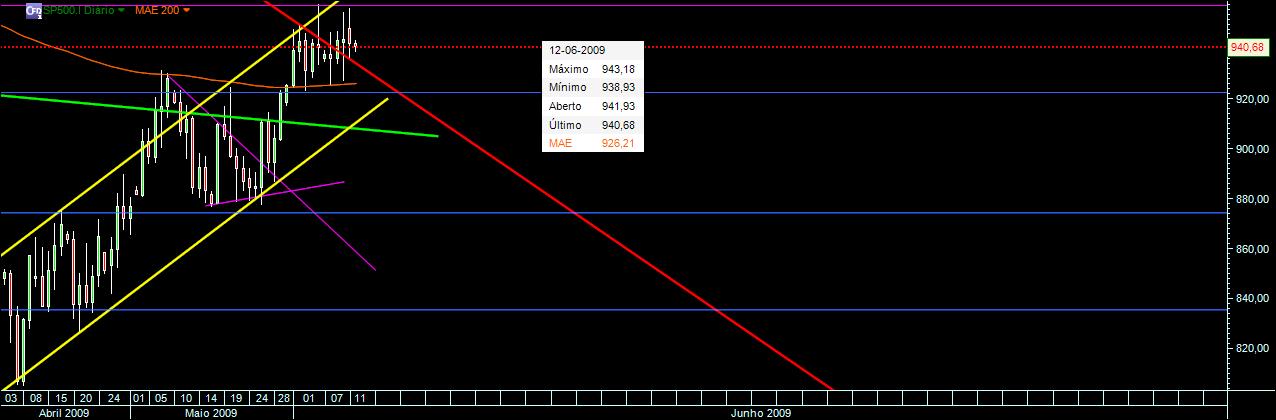Click the Aberto 941,93 row
Viewport: 1276px width, 420px height.
click(592, 107)
